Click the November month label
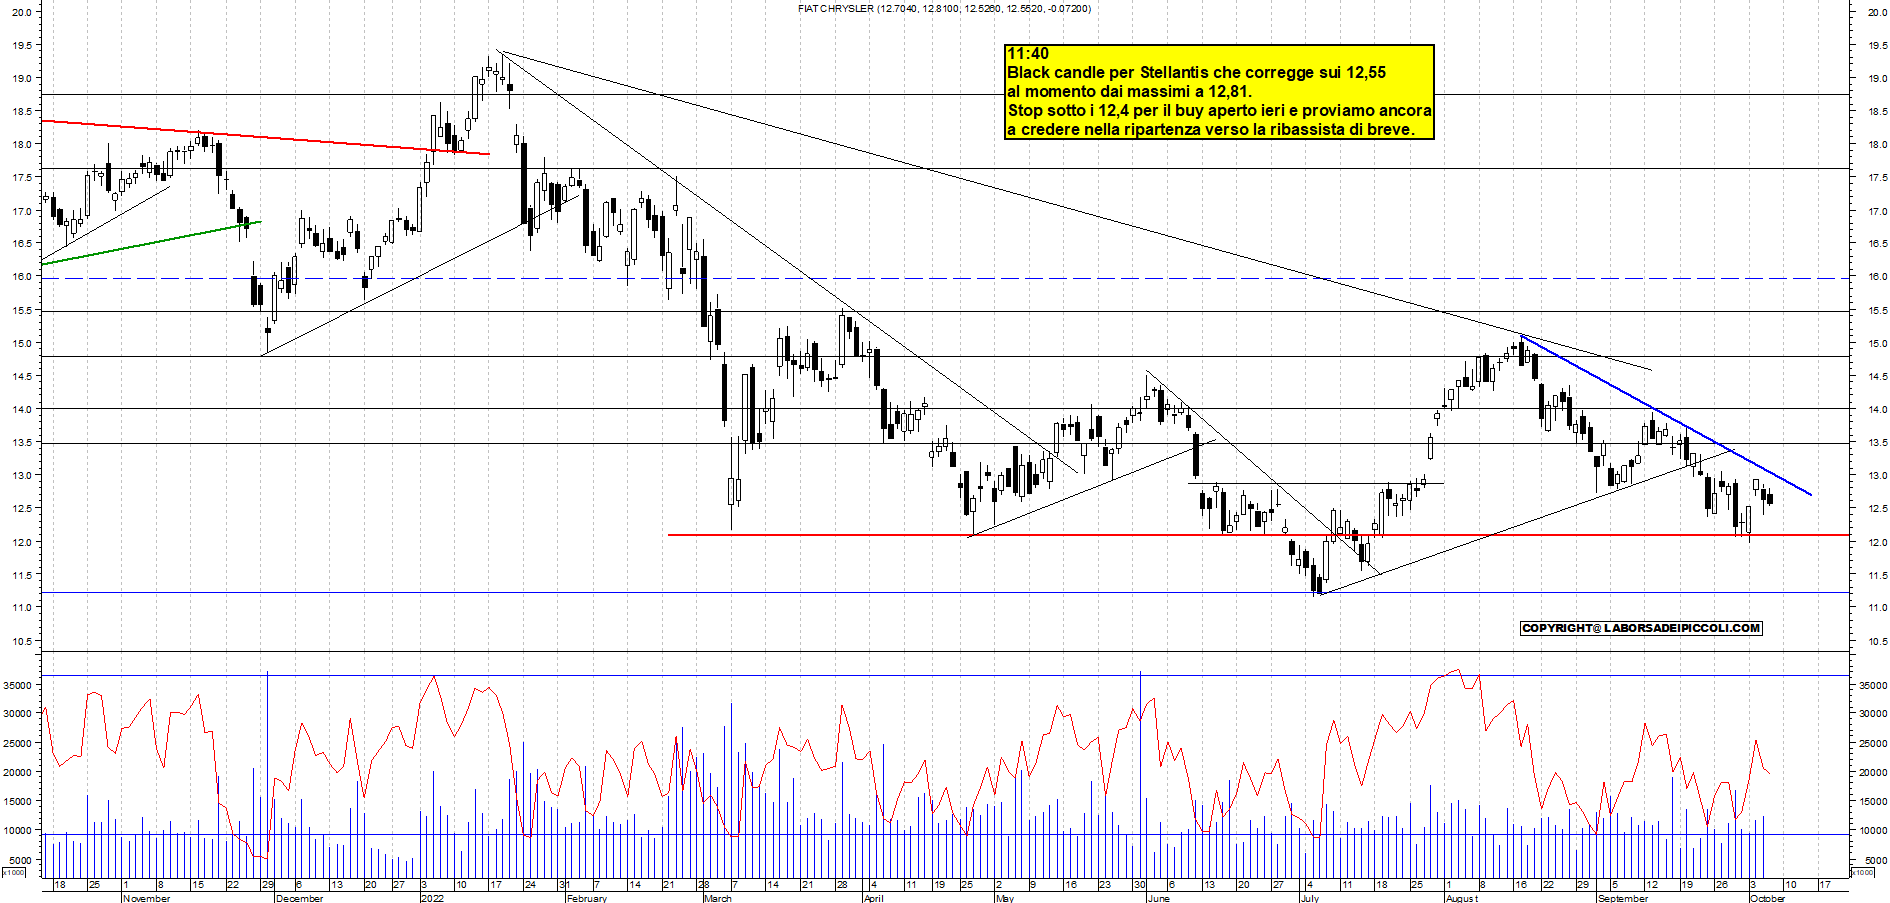Image resolution: width=1890 pixels, height=903 pixels. tap(146, 898)
